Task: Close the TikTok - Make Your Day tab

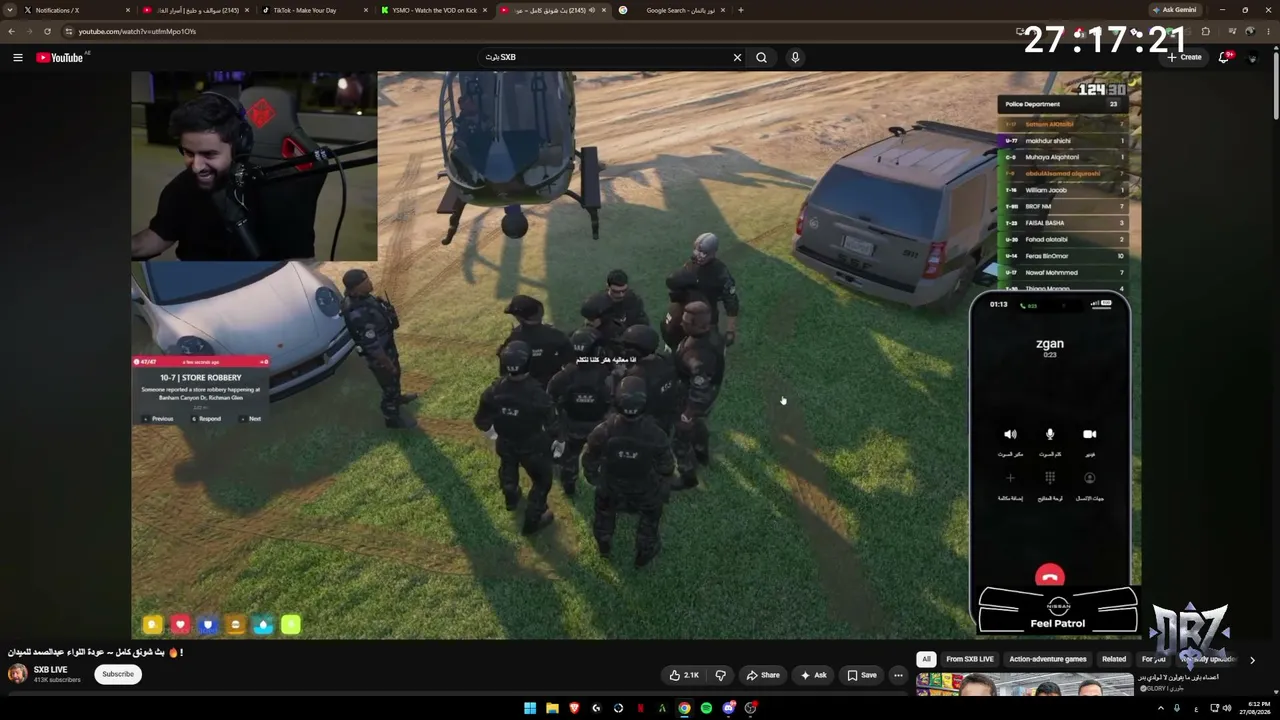Action: coord(365,10)
